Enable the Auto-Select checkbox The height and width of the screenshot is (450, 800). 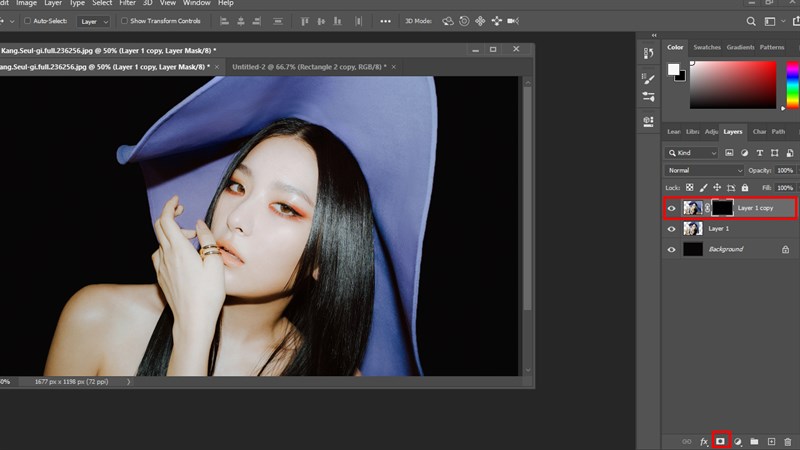tap(28, 21)
